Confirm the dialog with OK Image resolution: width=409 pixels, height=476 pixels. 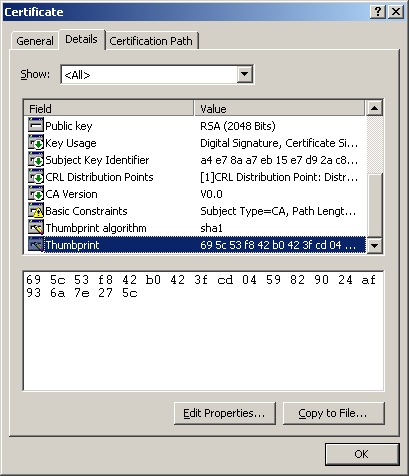coord(362,454)
